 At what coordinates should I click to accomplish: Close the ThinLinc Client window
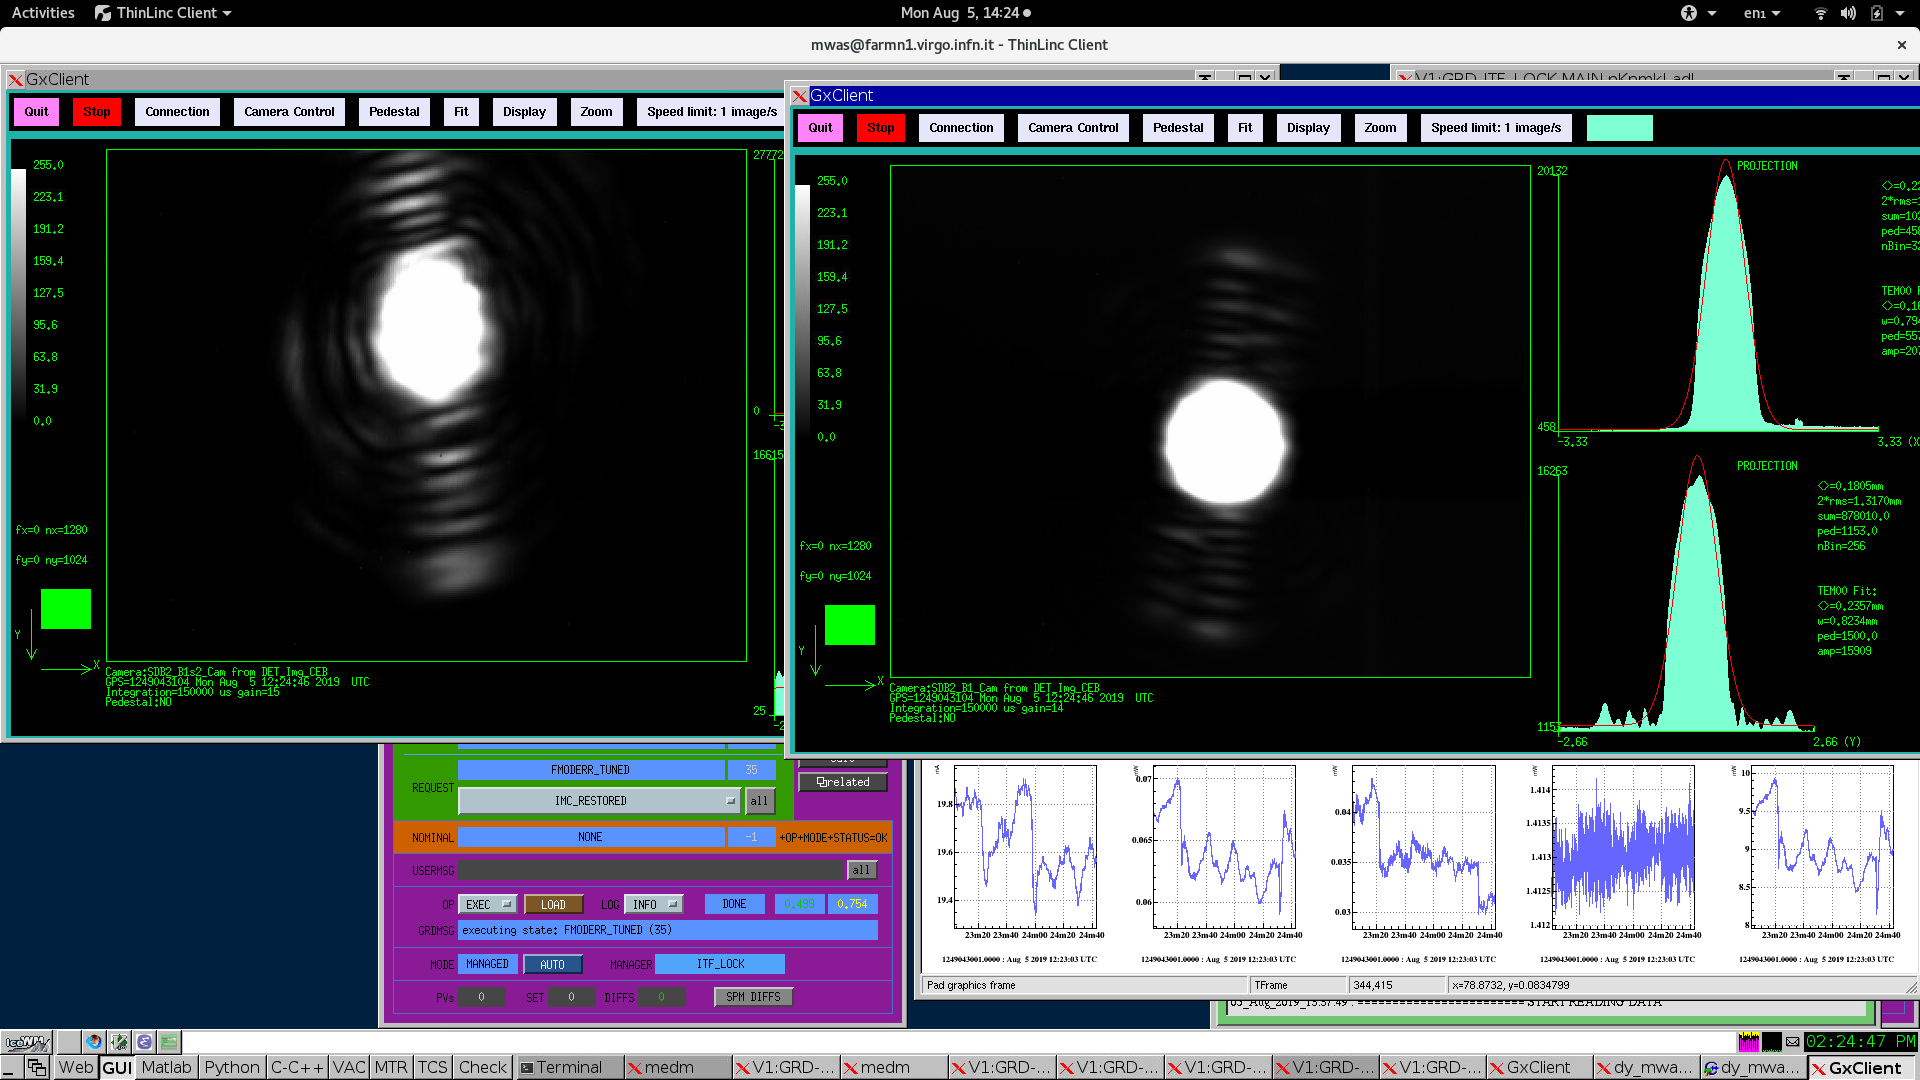pyautogui.click(x=1902, y=45)
